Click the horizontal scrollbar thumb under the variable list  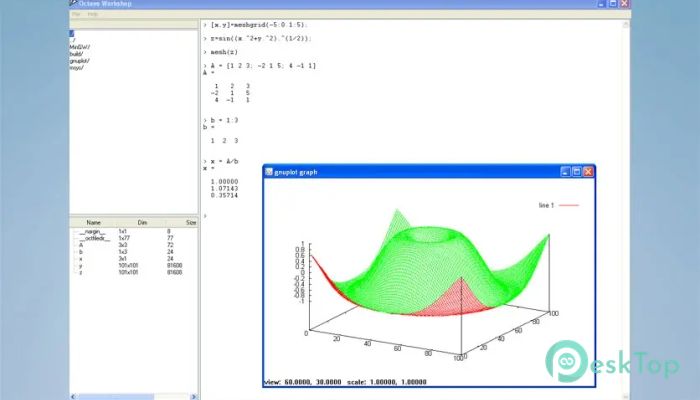115,396
